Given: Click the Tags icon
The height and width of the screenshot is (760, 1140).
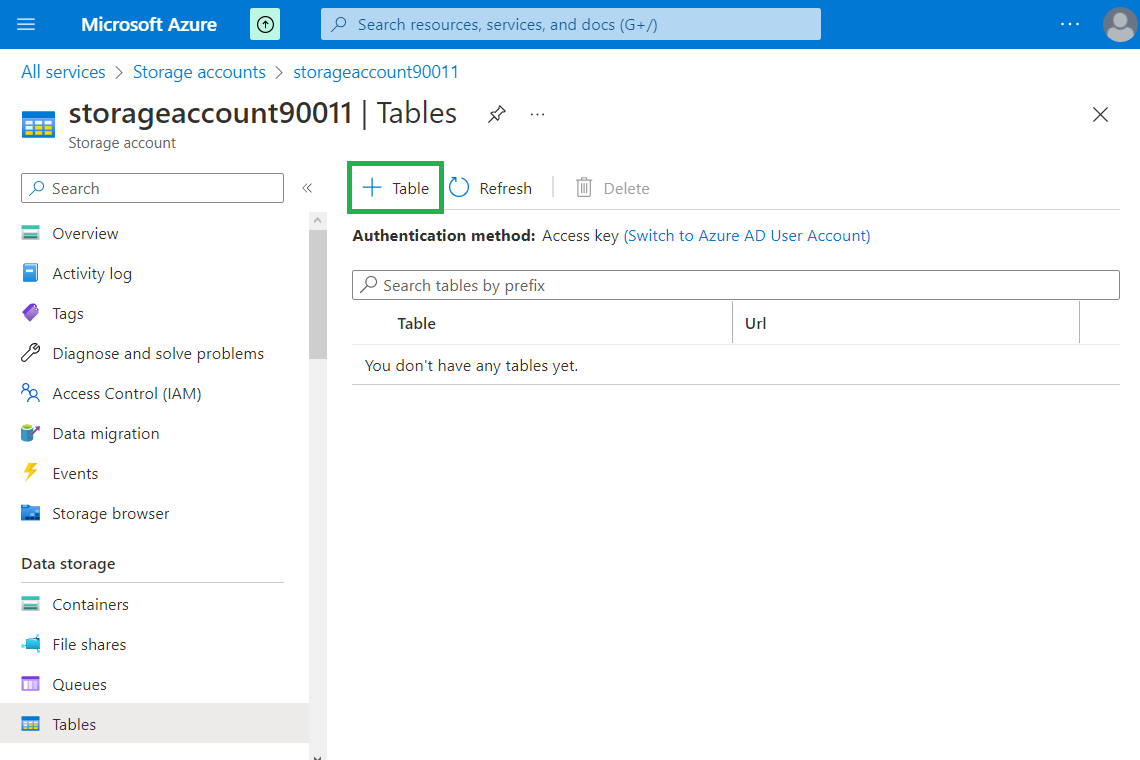Looking at the screenshot, I should point(31,313).
